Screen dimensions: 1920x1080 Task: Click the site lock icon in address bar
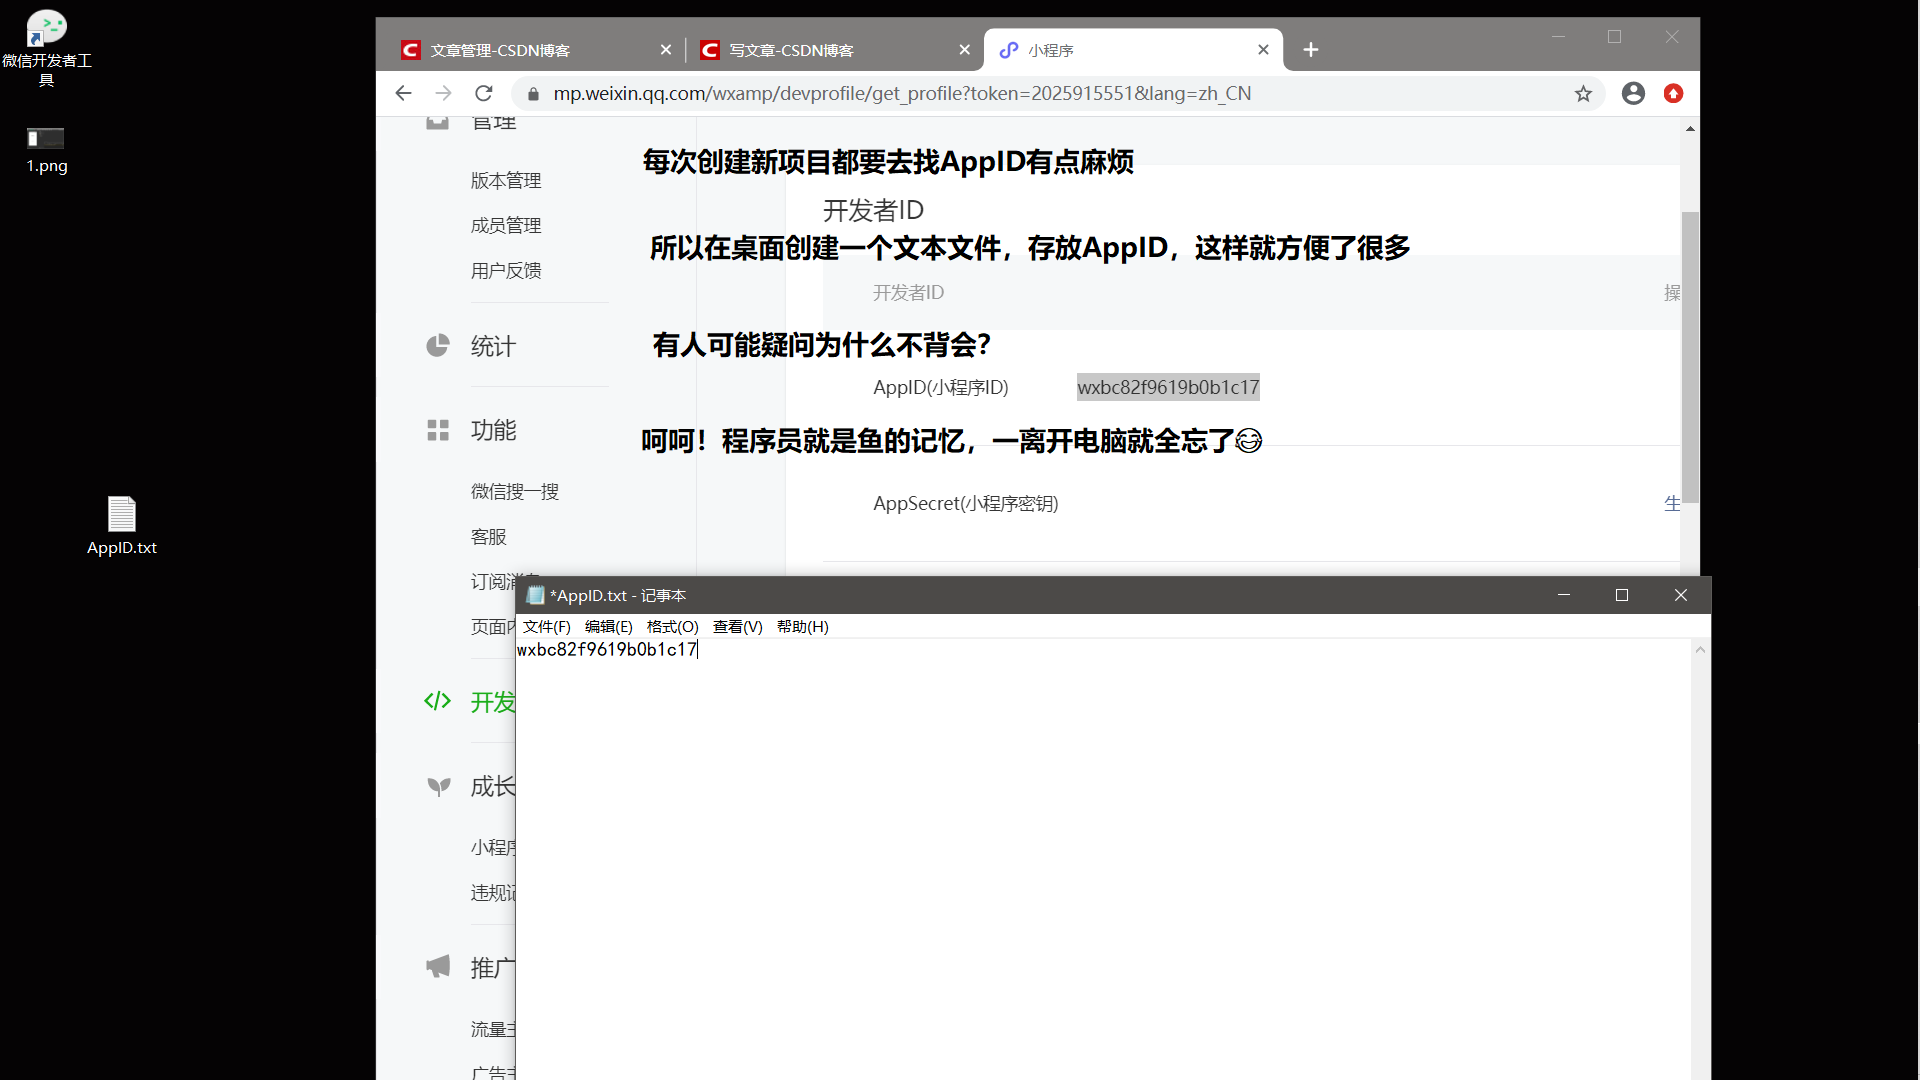533,94
